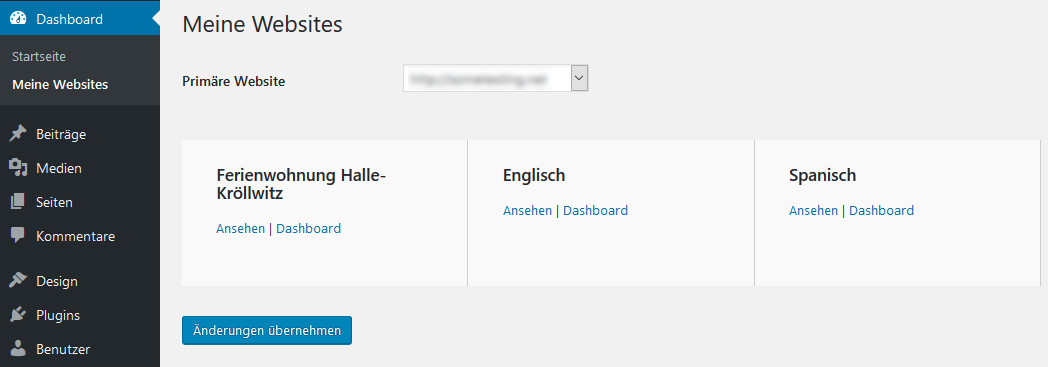Open the Englisch site Dashboard link

[x=596, y=211]
